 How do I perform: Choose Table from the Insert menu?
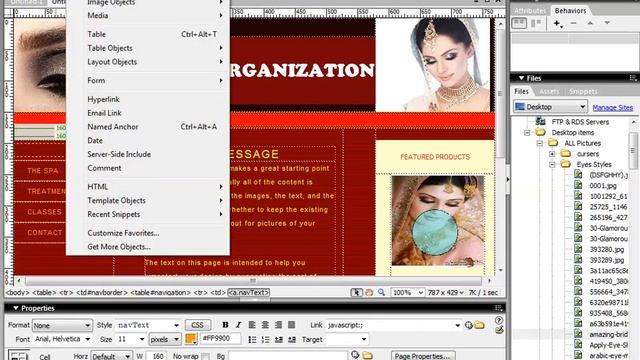(147, 34)
